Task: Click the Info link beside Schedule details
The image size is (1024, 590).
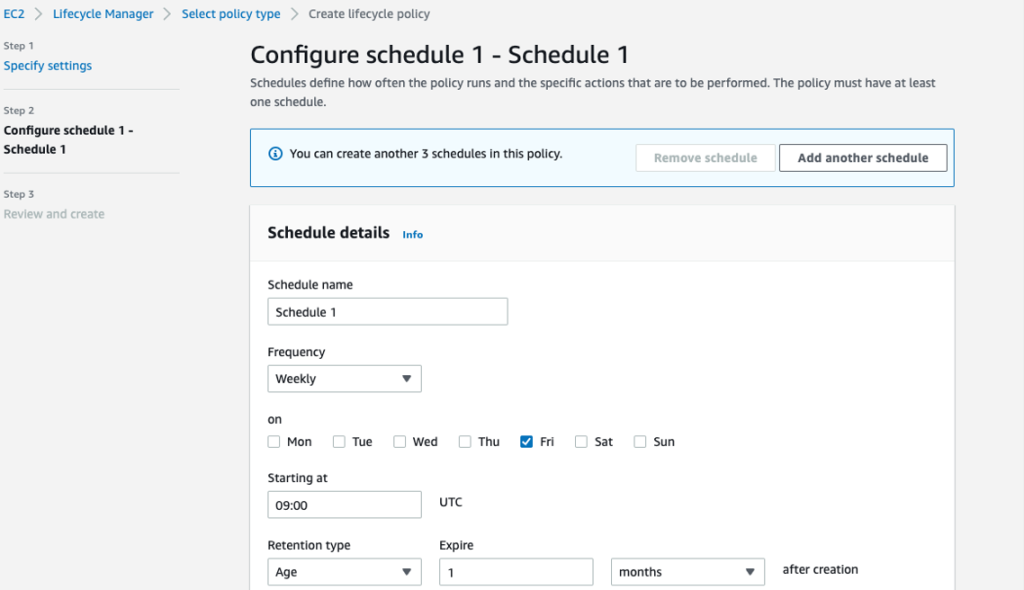Action: pyautogui.click(x=412, y=234)
